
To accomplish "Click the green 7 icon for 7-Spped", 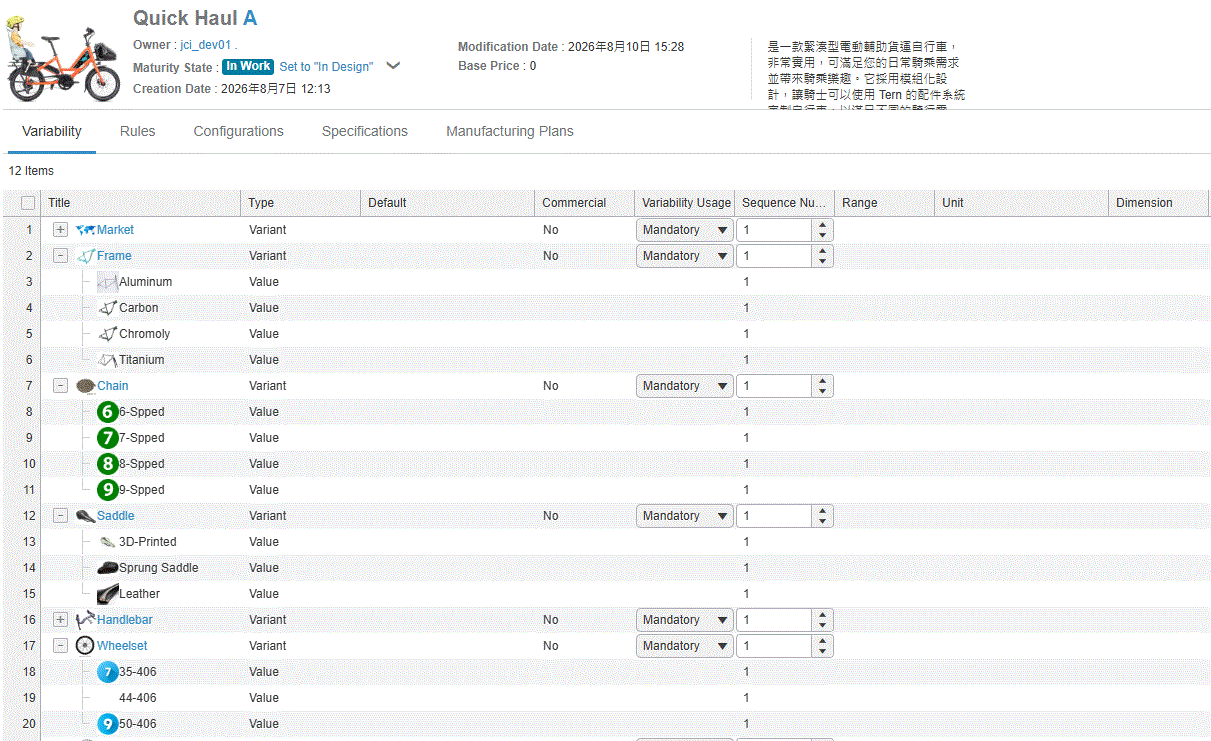I will coord(108,438).
